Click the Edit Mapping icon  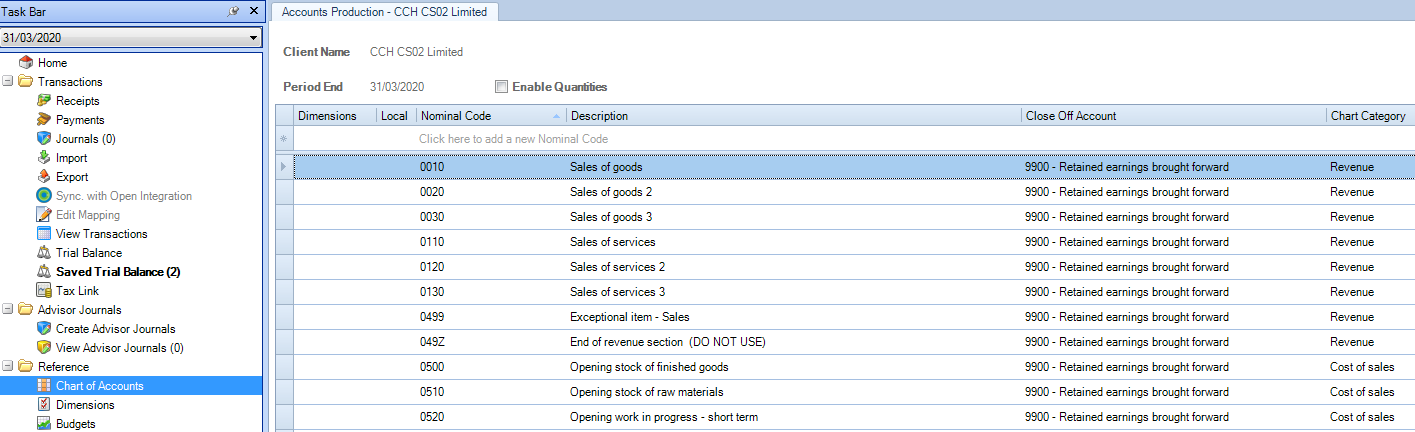(x=44, y=215)
